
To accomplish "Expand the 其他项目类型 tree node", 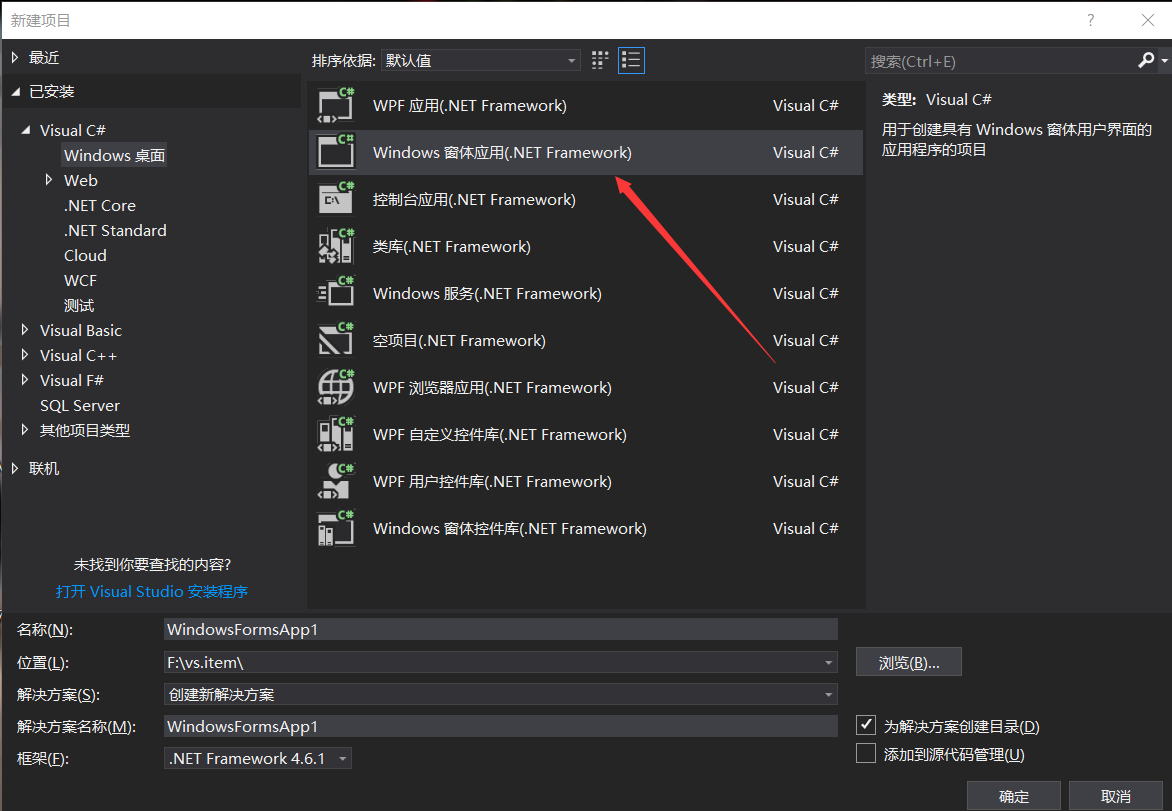I will [25, 430].
